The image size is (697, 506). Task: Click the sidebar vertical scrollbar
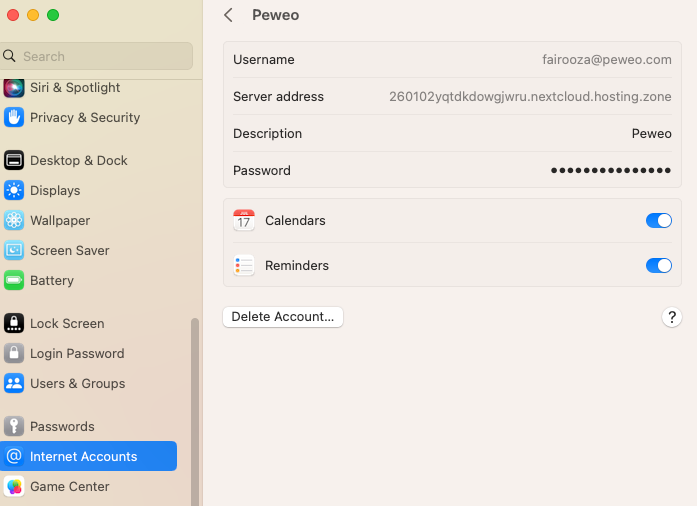tap(195, 411)
